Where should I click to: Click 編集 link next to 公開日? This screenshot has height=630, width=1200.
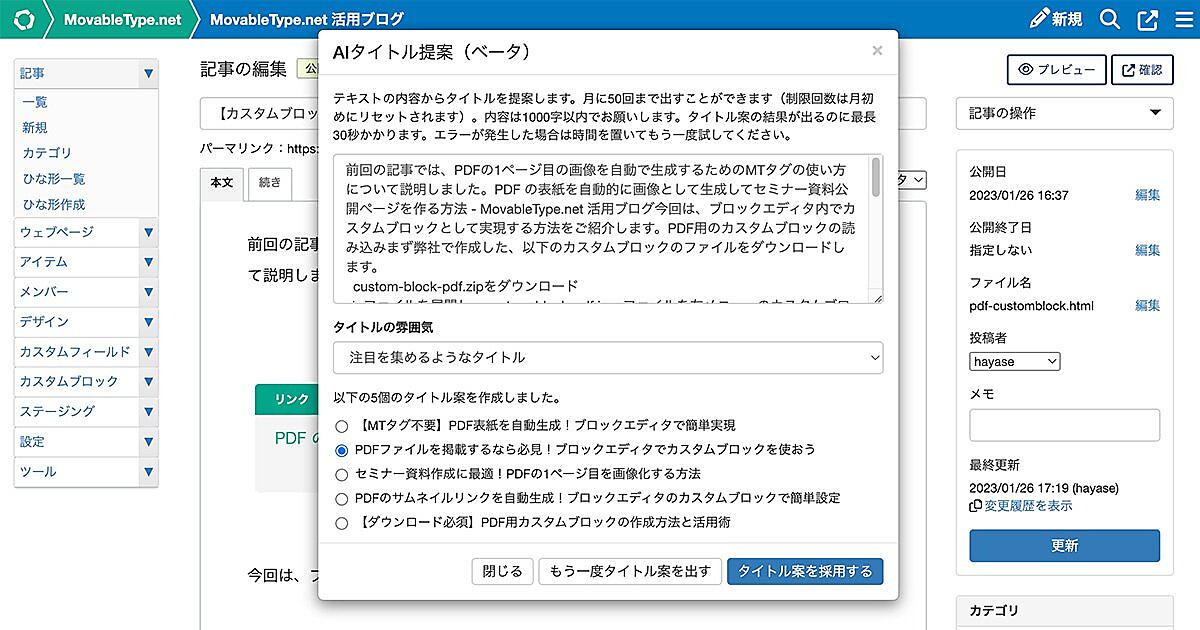pos(1147,195)
